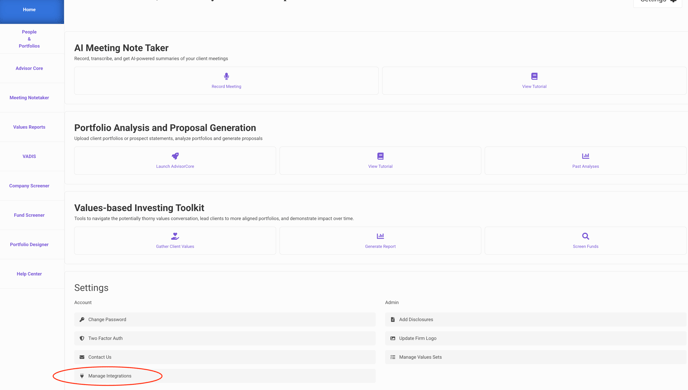Select Change Password in Account settings
The width and height of the screenshot is (688, 390).
click(225, 319)
